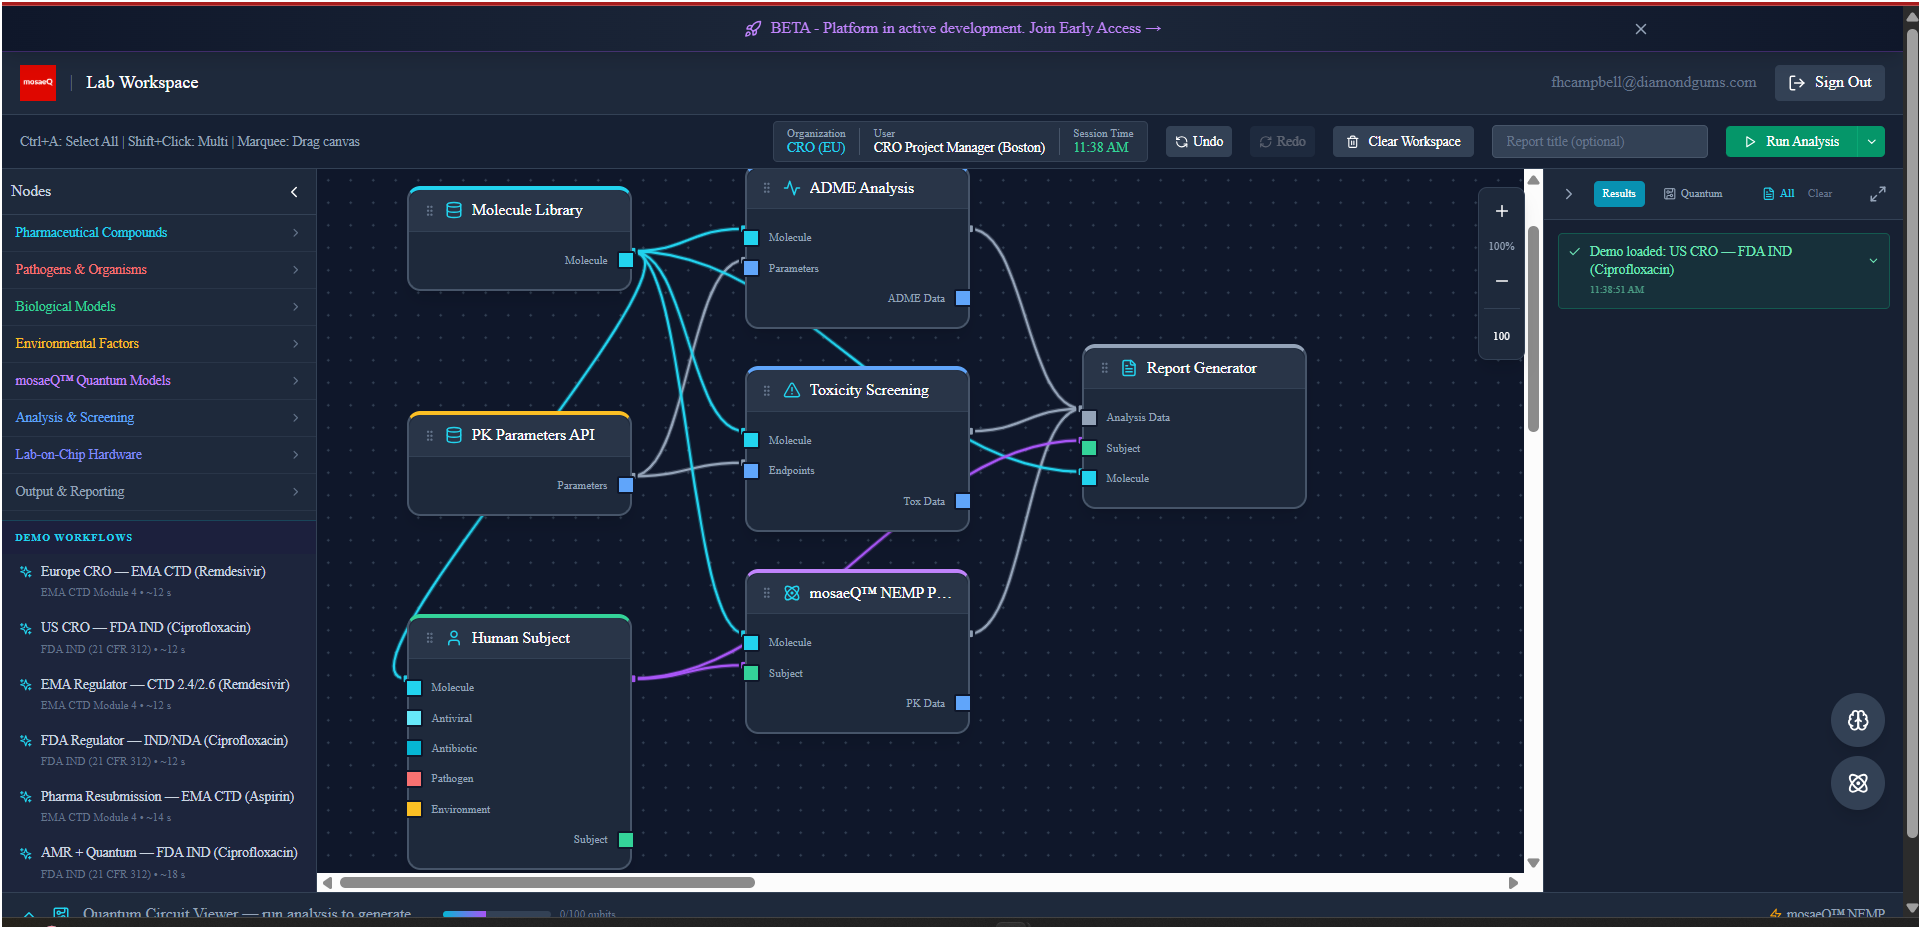This screenshot has height=929, width=1921.
Task: Switch to the Quantum tab
Action: [1692, 194]
